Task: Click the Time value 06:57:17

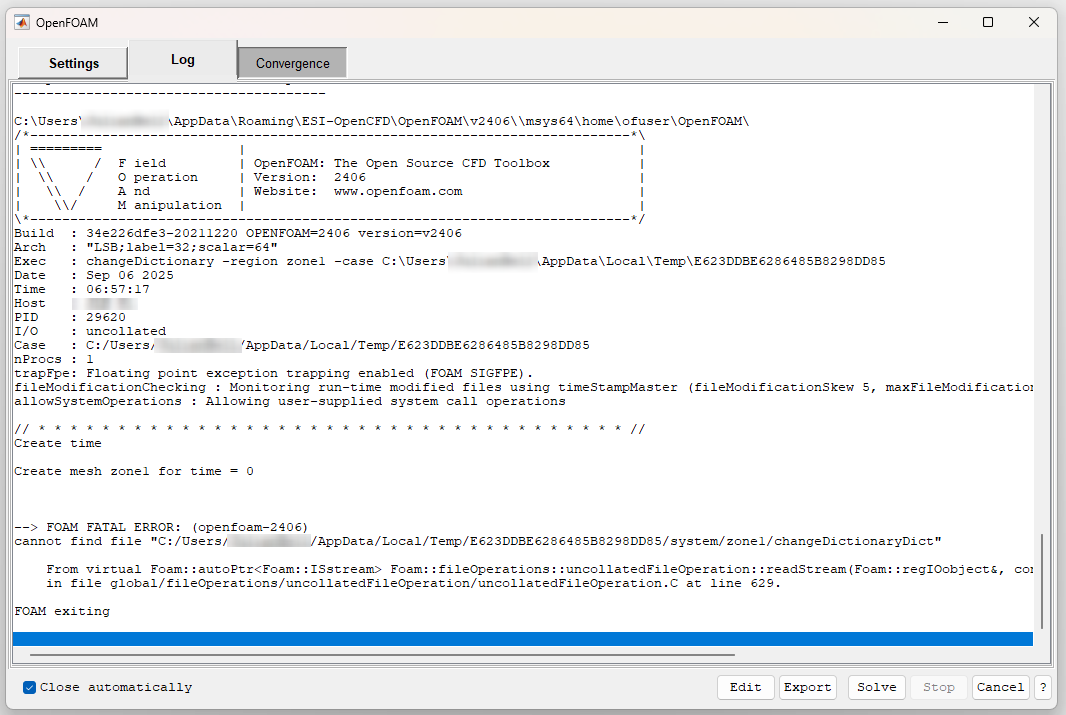Action: tap(118, 290)
